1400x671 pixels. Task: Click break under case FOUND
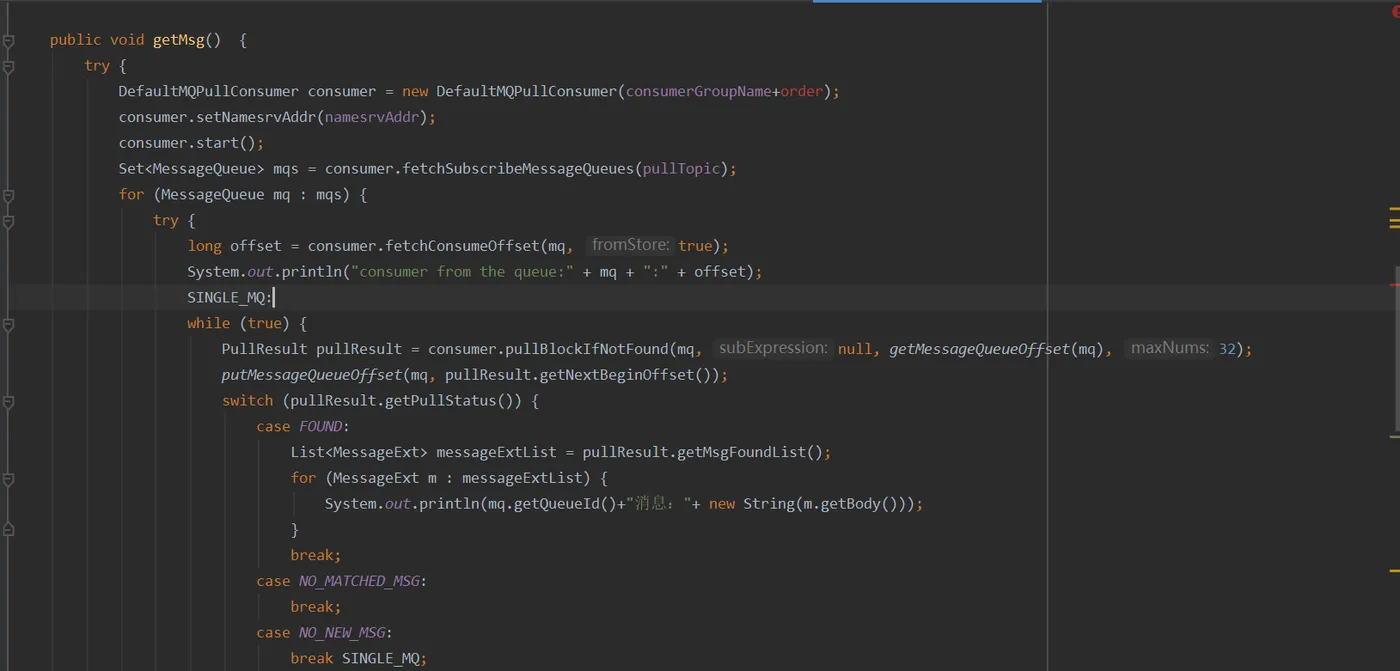click(x=316, y=555)
